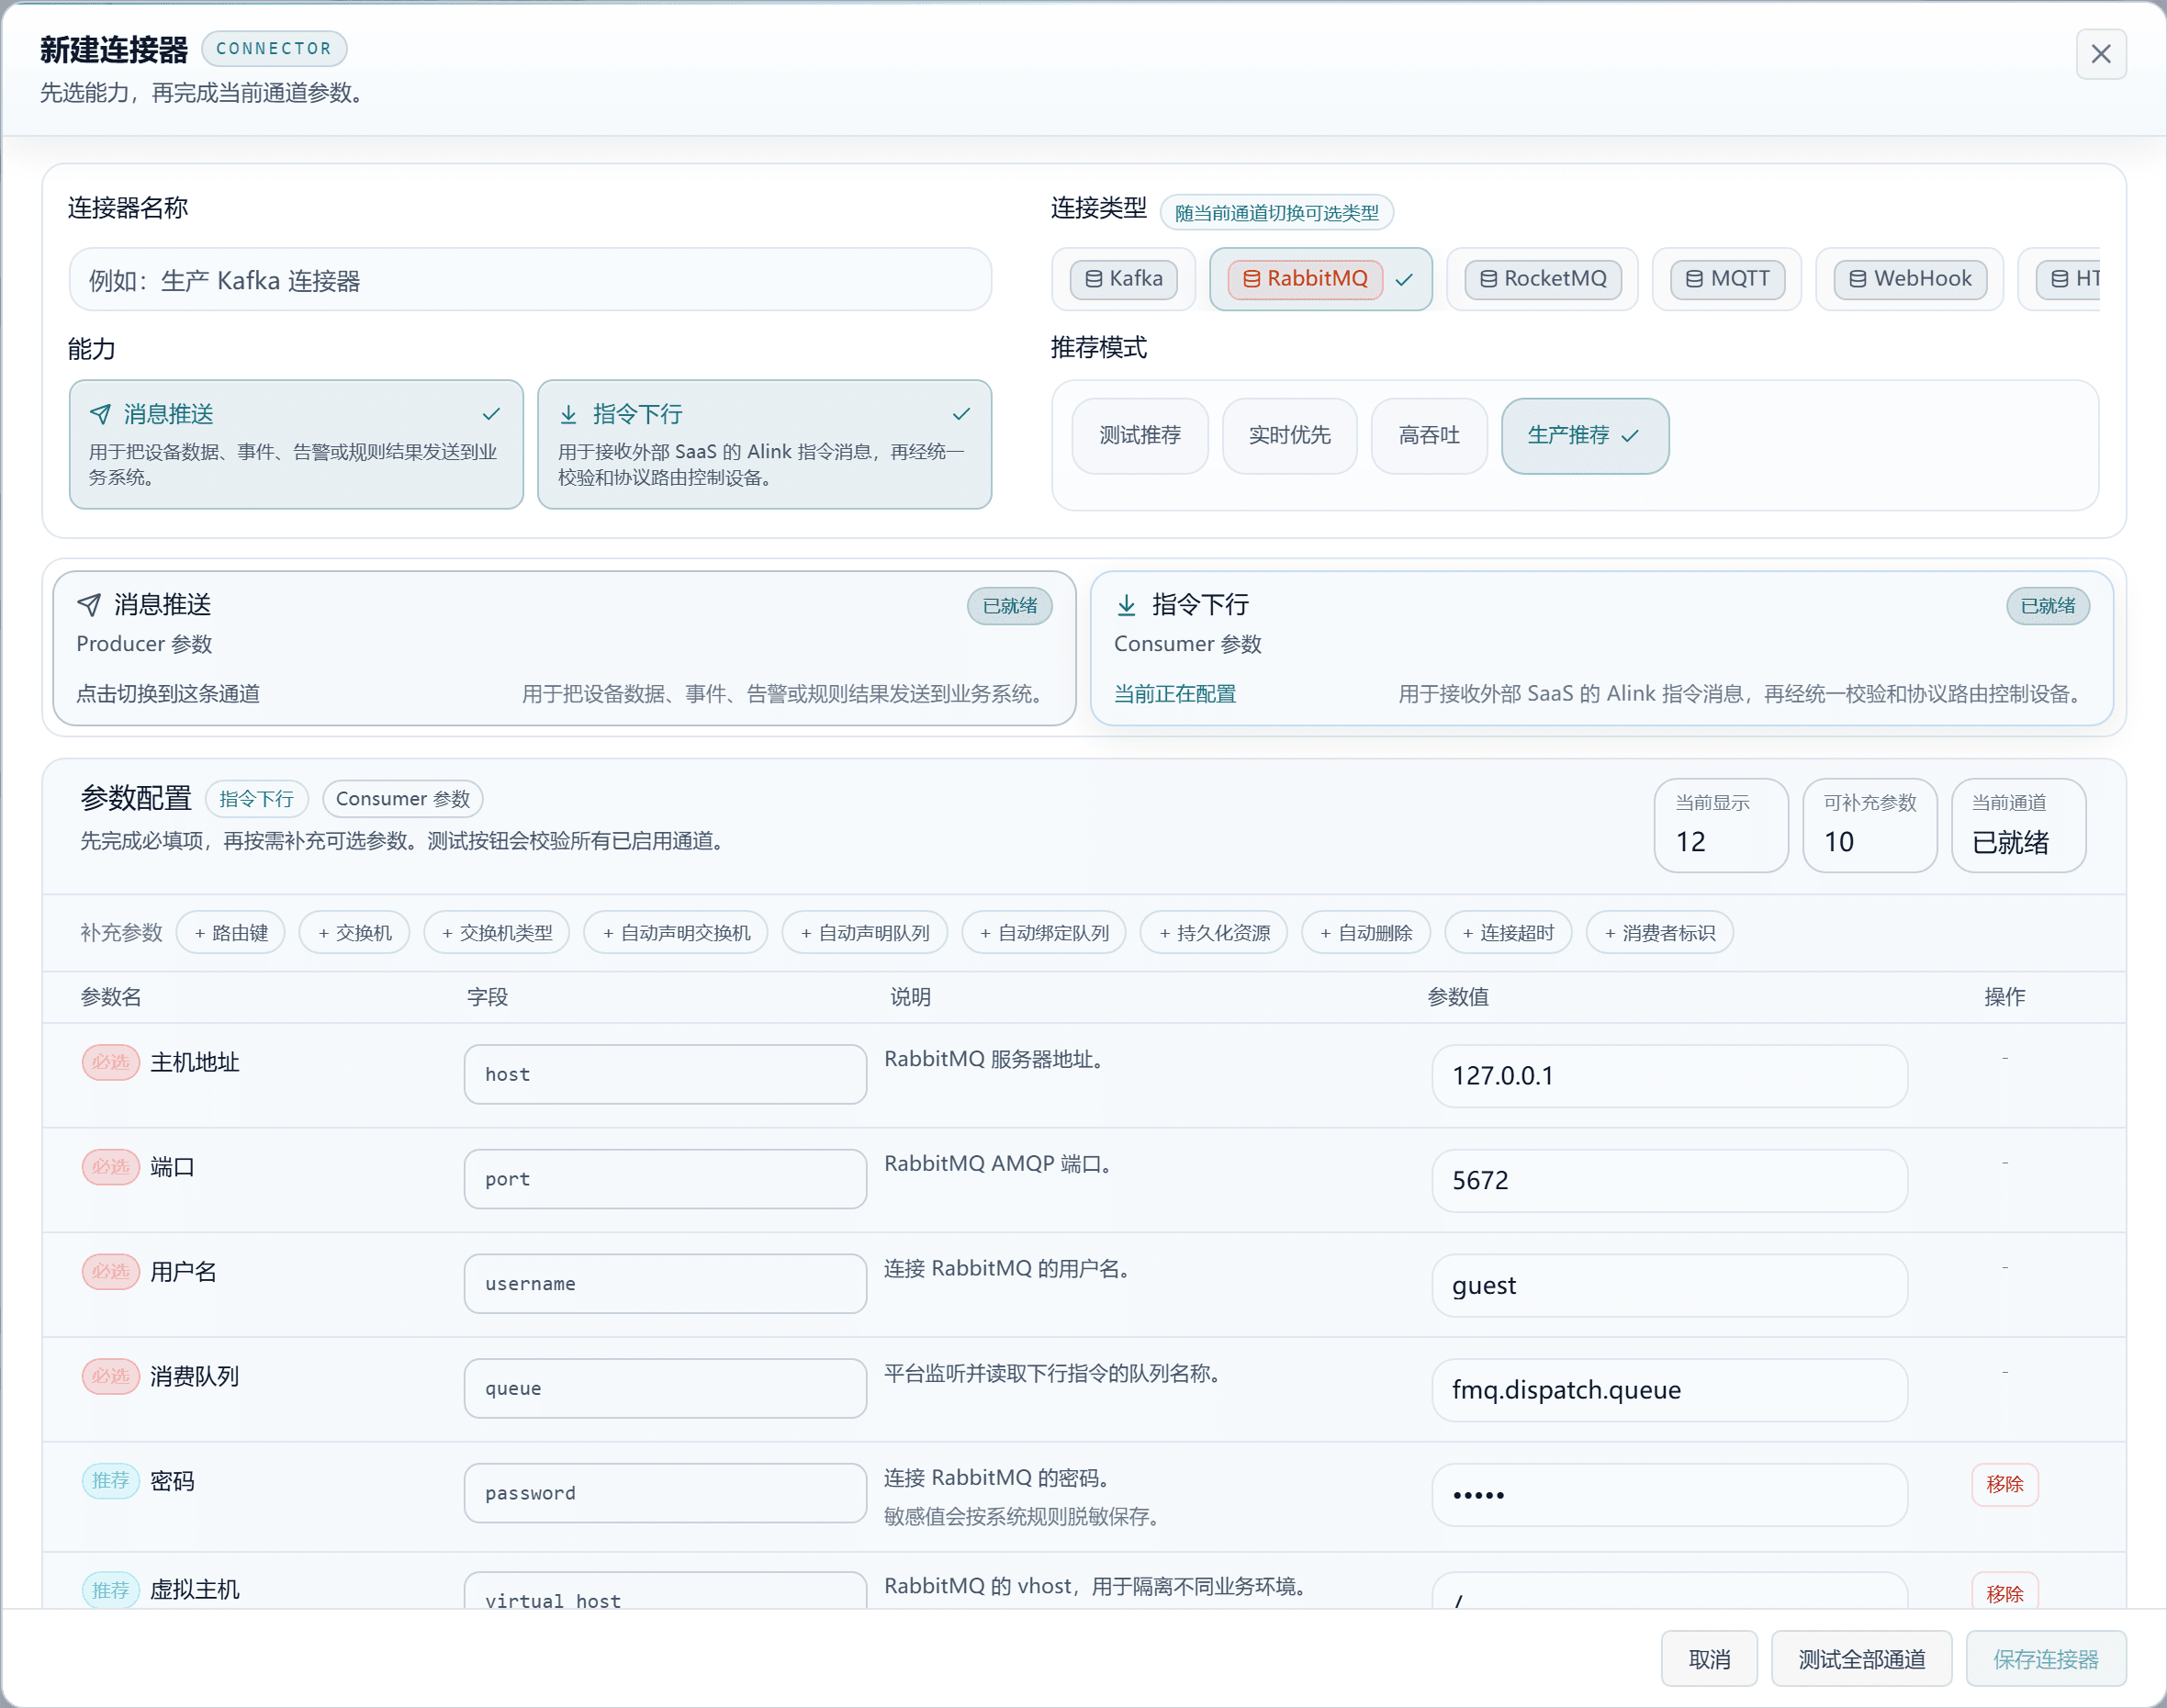Add the 路由键 supplementary parameter
Image resolution: width=2167 pixels, height=1708 pixels.
(231, 932)
